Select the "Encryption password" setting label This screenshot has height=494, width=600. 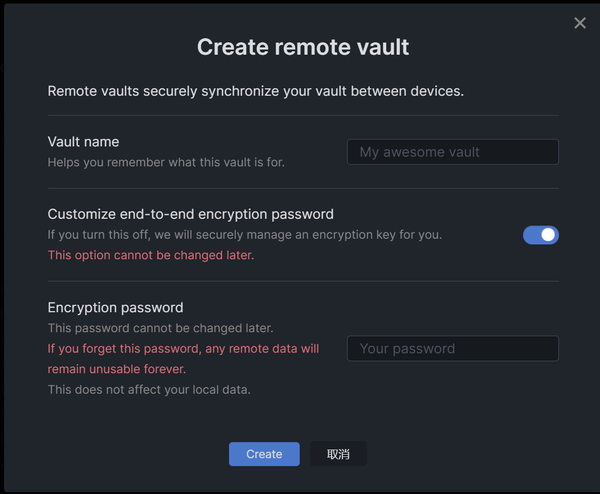(116, 308)
